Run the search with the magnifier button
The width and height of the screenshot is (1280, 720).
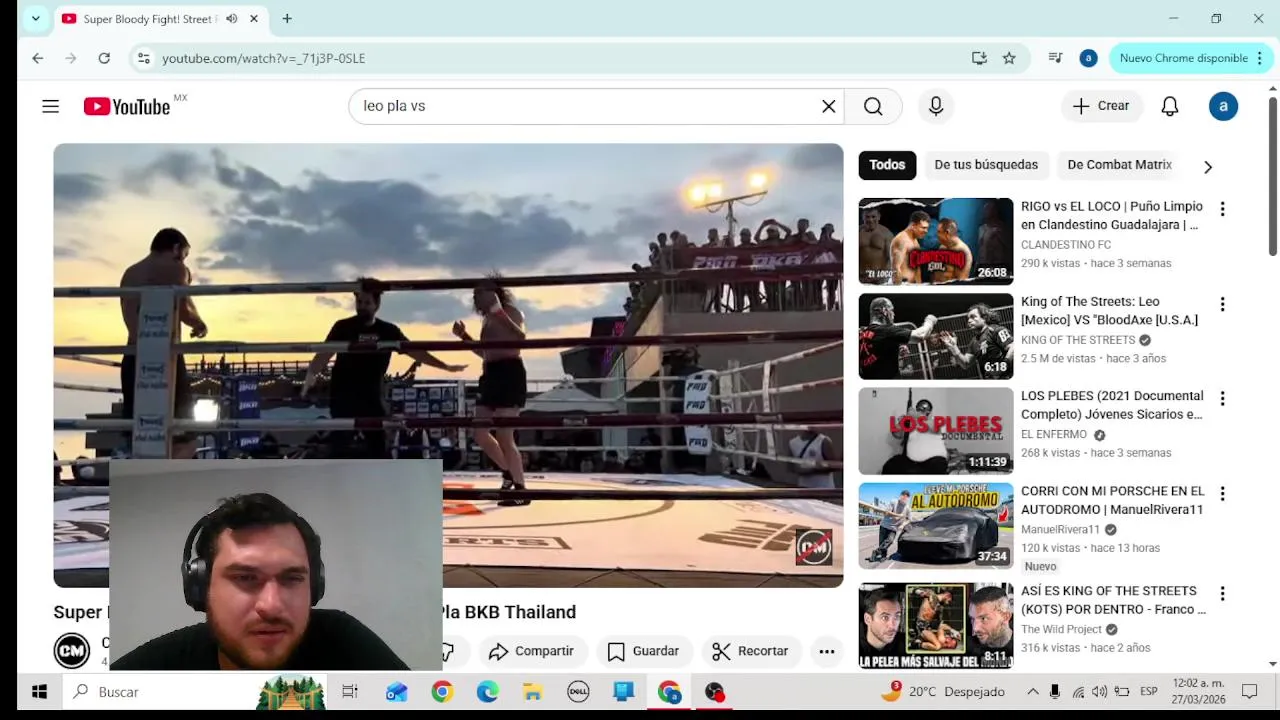pos(873,106)
